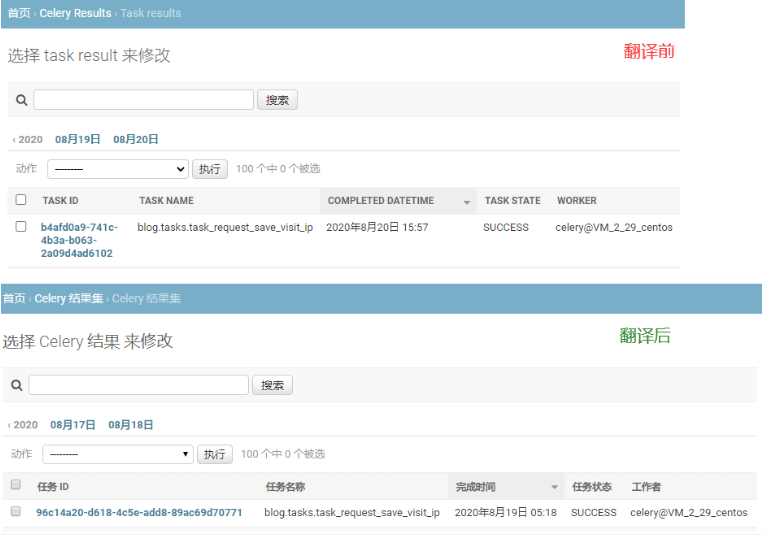Open the bottom 动作 action dropdown
Image resolution: width=764 pixels, height=547 pixels.
click(x=118, y=454)
